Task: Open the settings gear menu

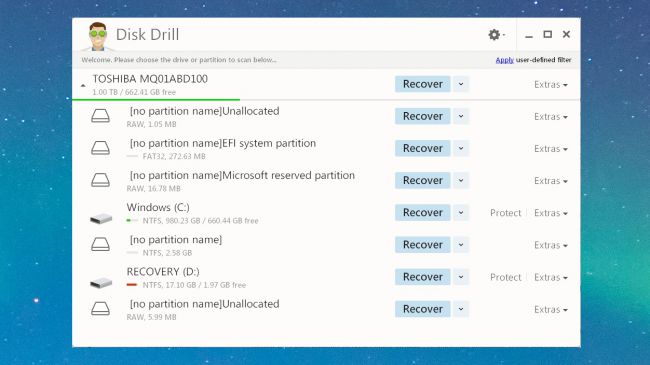Action: 496,35
